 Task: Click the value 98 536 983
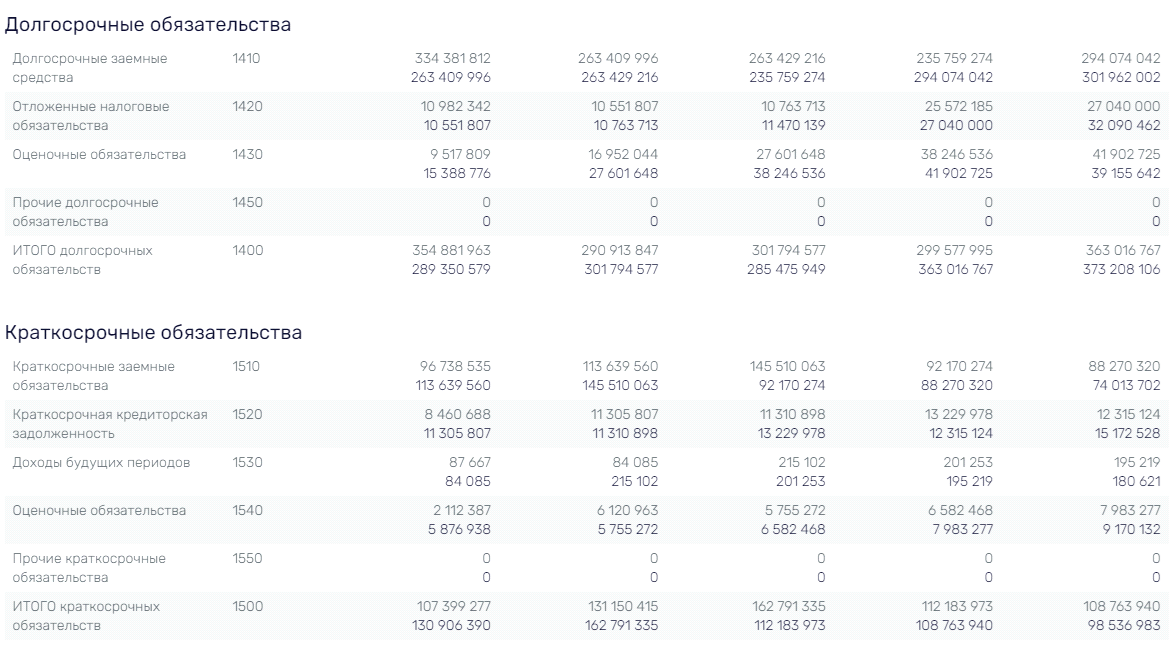click(x=1124, y=625)
